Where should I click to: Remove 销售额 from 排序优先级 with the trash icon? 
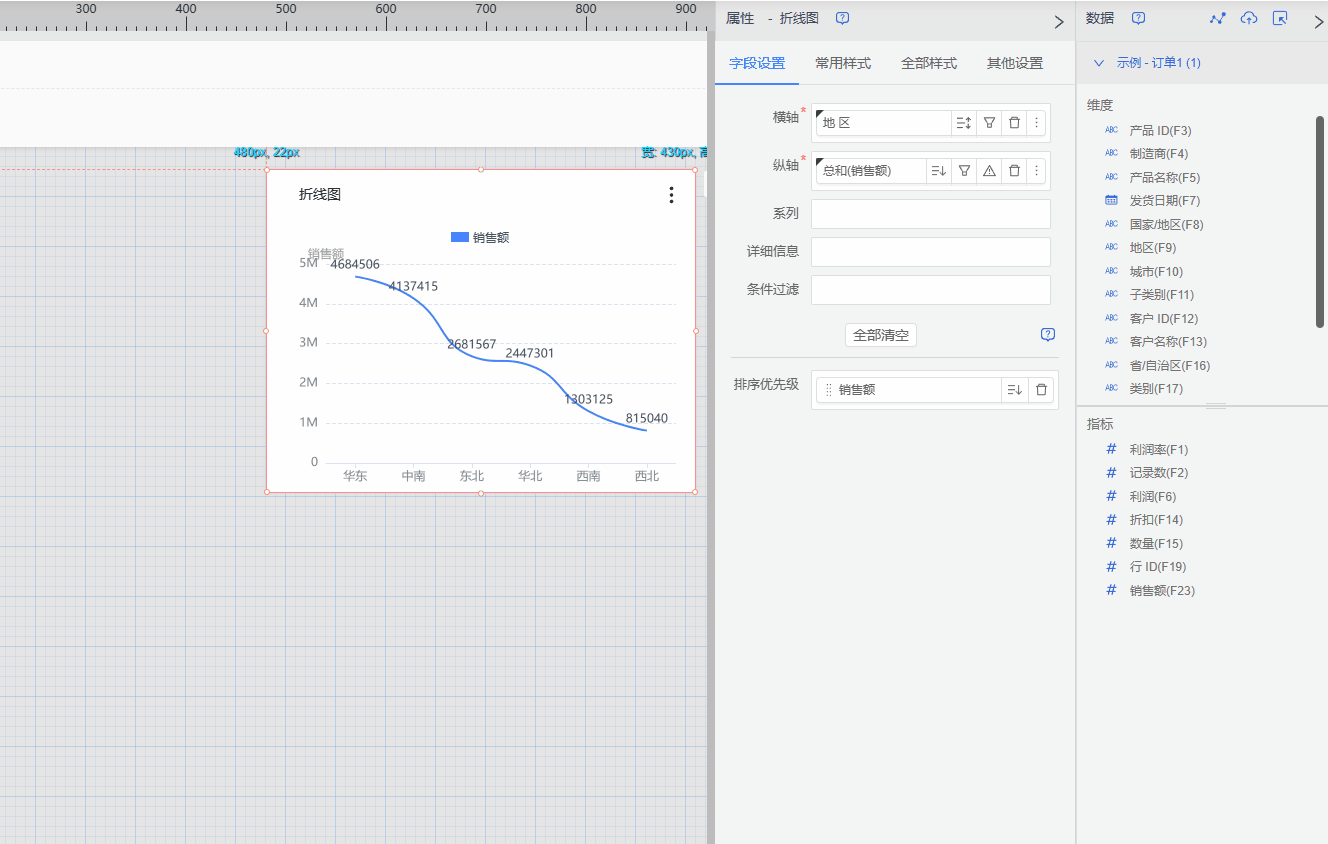1041,390
